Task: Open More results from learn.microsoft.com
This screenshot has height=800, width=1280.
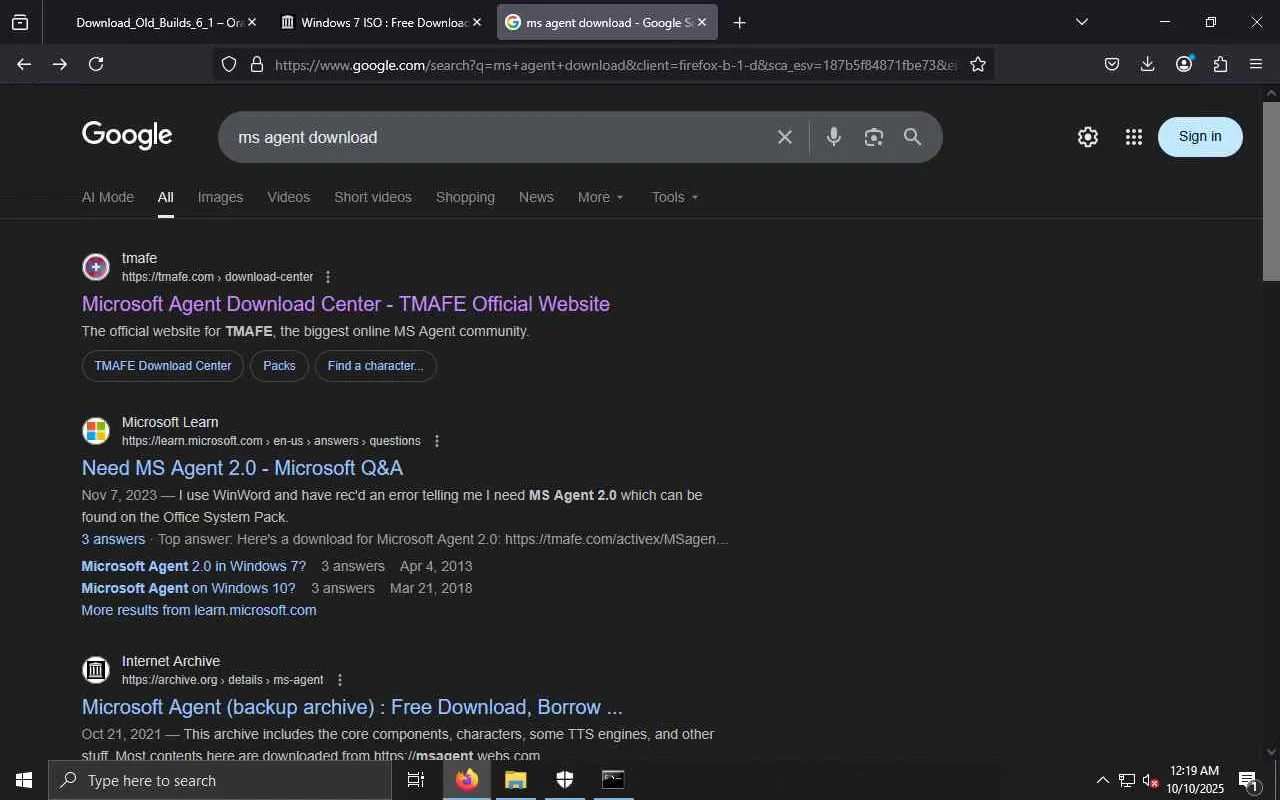Action: click(199, 610)
